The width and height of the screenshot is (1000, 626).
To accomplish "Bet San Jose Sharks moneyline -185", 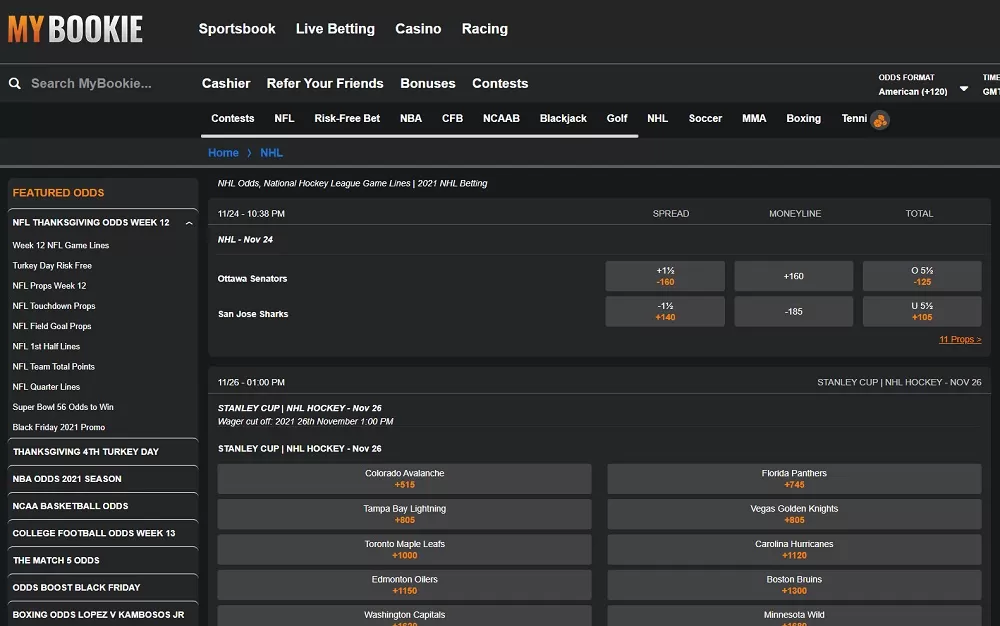I will point(793,312).
